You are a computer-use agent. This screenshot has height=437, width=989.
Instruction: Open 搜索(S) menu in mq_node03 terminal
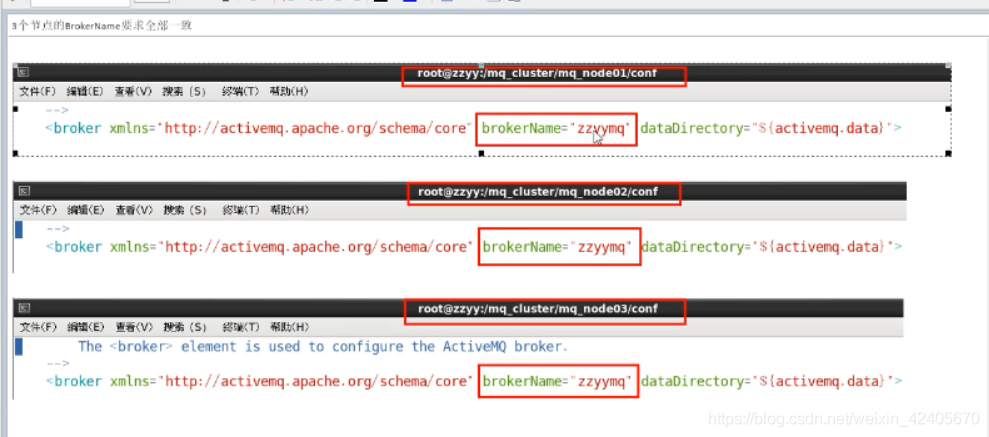pos(185,327)
